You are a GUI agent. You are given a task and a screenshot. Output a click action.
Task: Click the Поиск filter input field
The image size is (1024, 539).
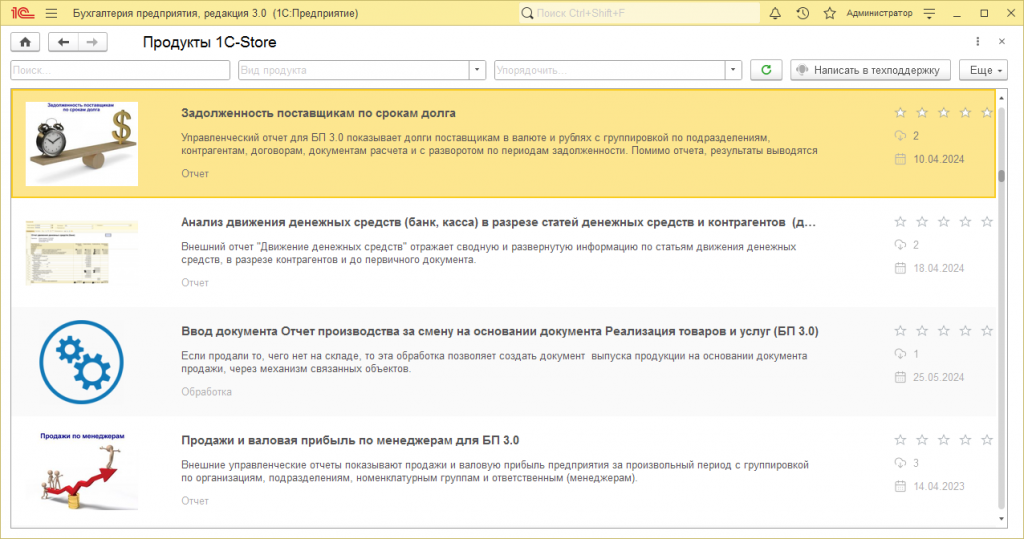[x=120, y=70]
